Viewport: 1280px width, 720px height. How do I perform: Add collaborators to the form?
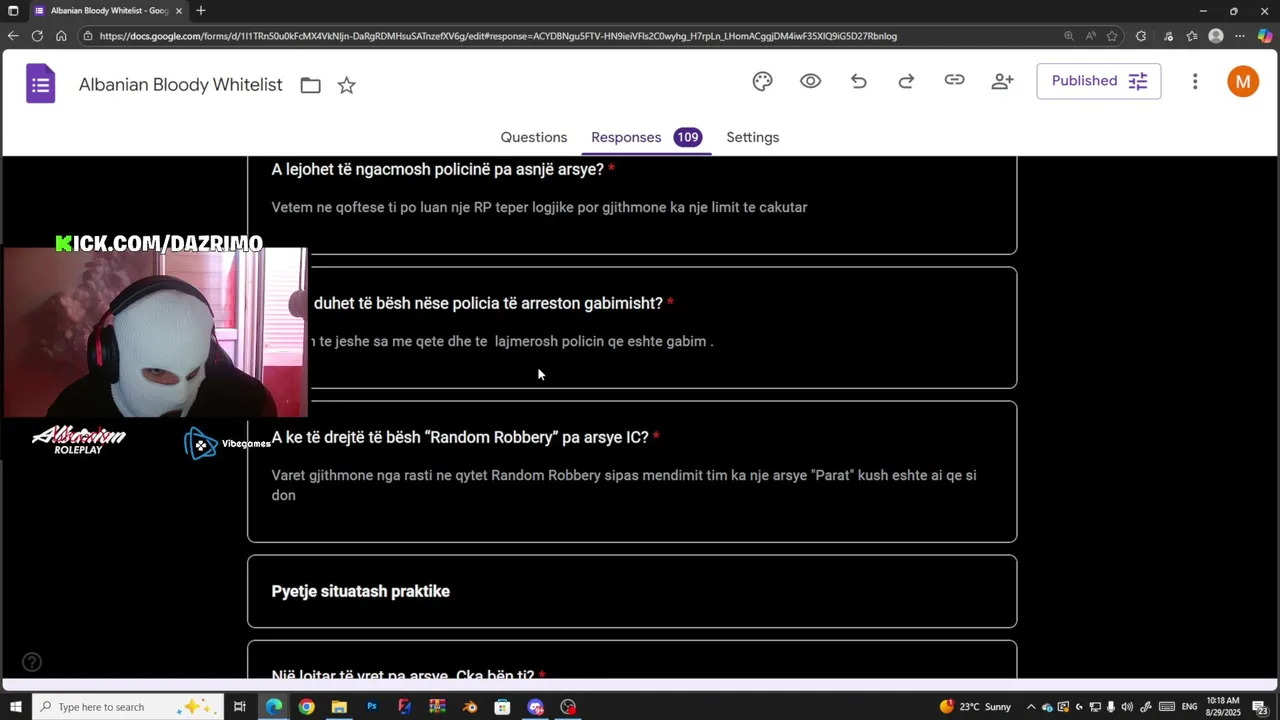[x=1002, y=81]
